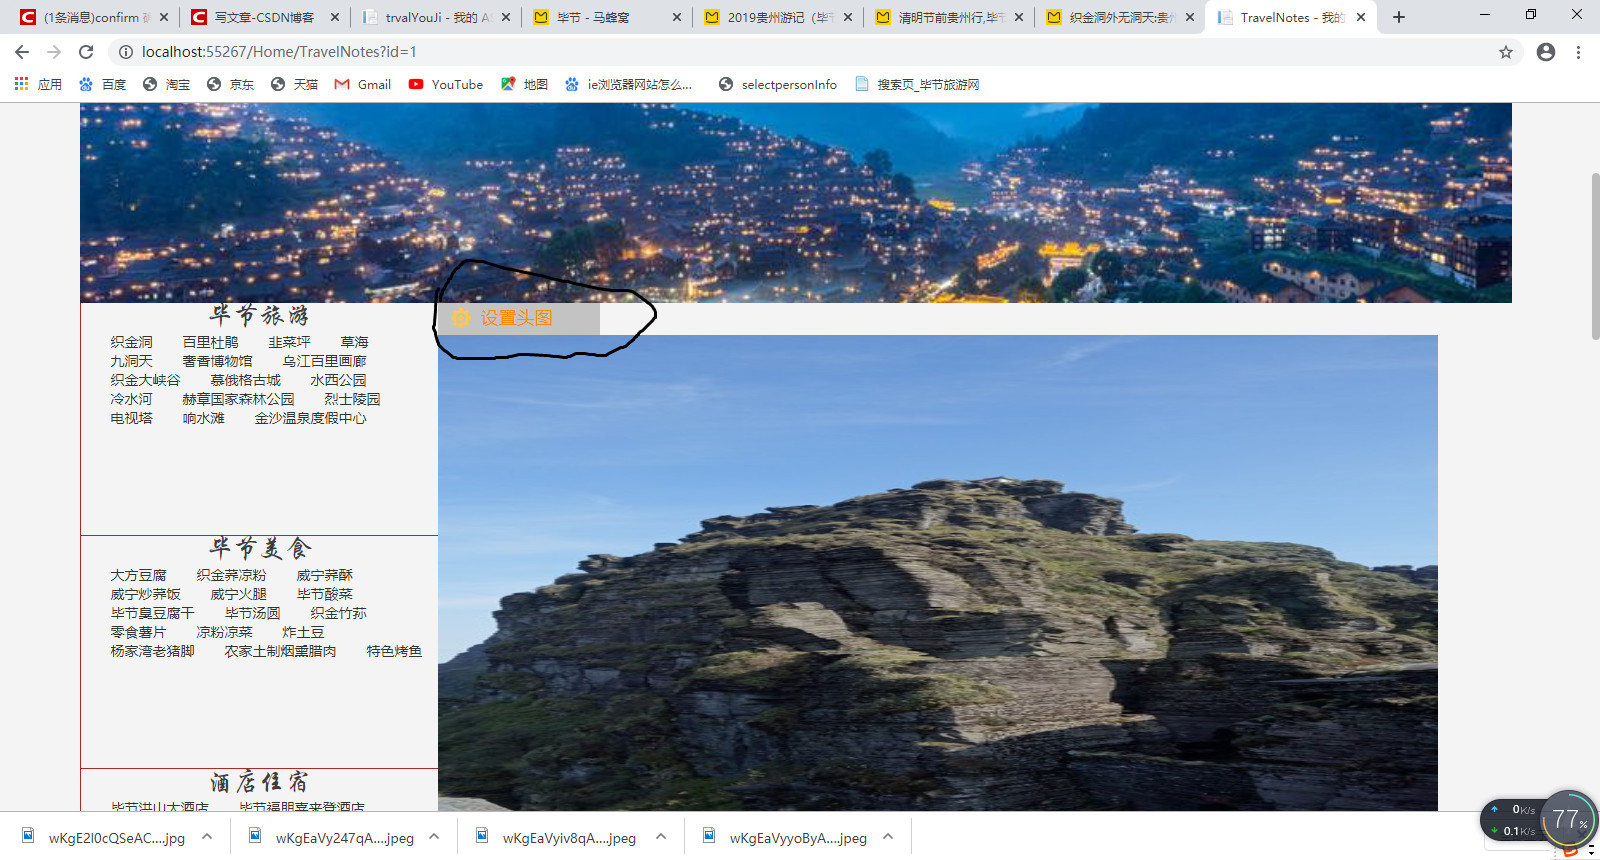Open the 搜索页_毕节旅游网 bookmark
The width and height of the screenshot is (1600, 860).
pyautogui.click(x=917, y=84)
